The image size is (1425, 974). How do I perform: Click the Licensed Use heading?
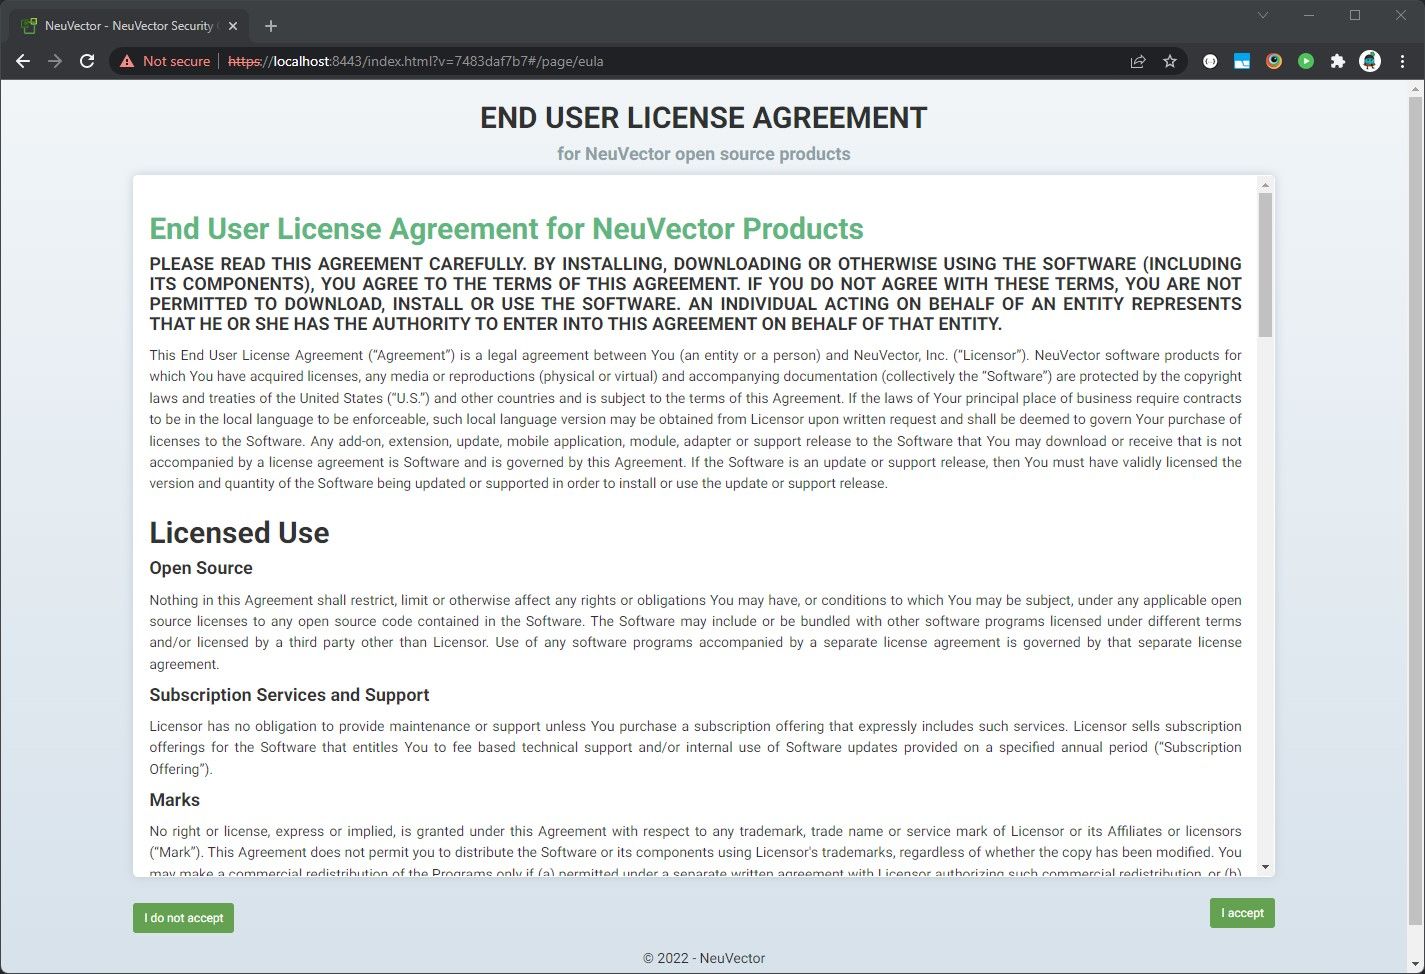coord(239,533)
